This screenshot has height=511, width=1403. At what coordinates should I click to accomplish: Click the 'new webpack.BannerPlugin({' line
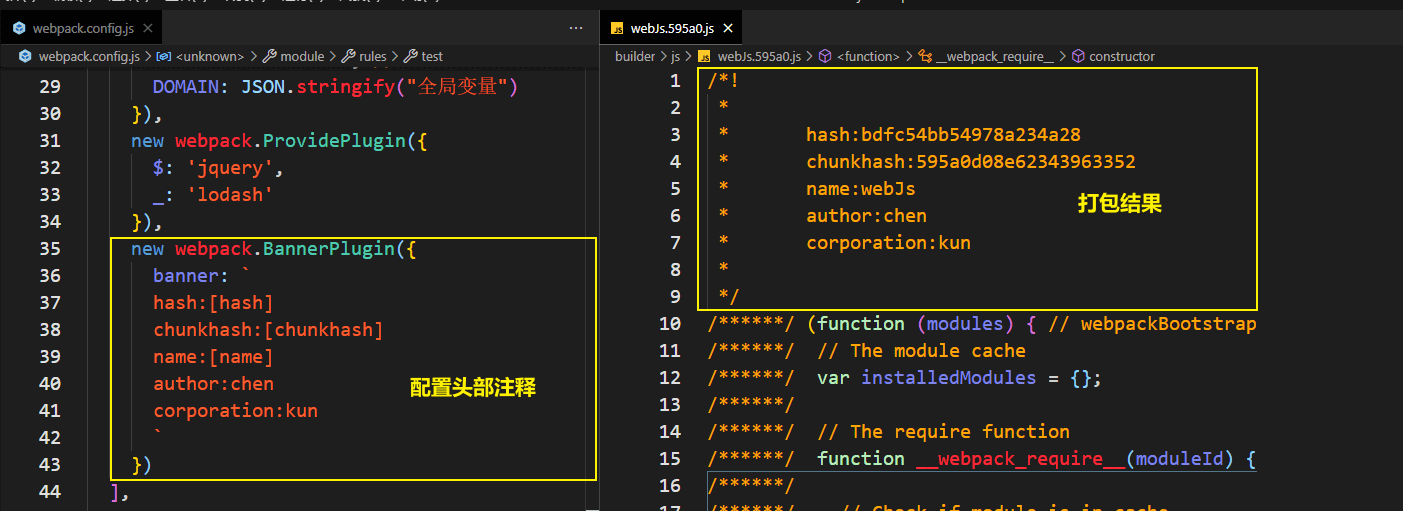coord(273,248)
